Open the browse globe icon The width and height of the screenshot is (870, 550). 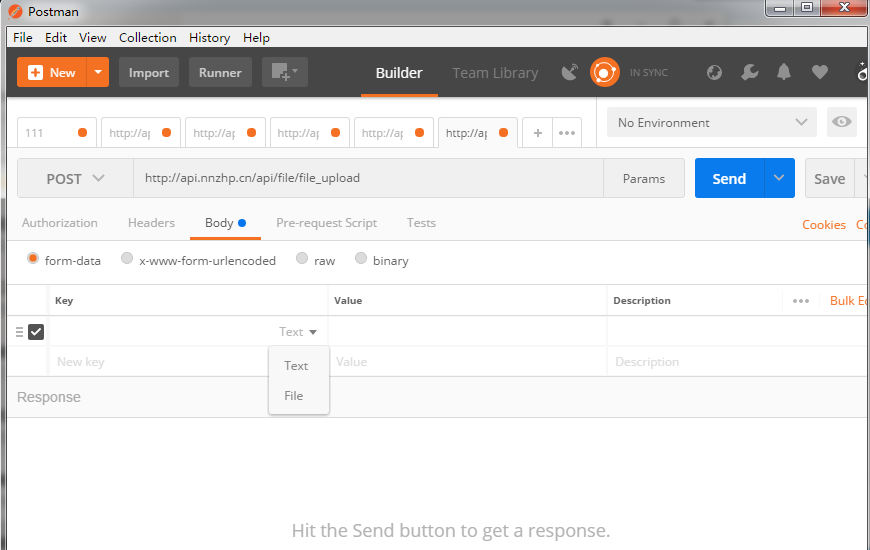click(714, 72)
